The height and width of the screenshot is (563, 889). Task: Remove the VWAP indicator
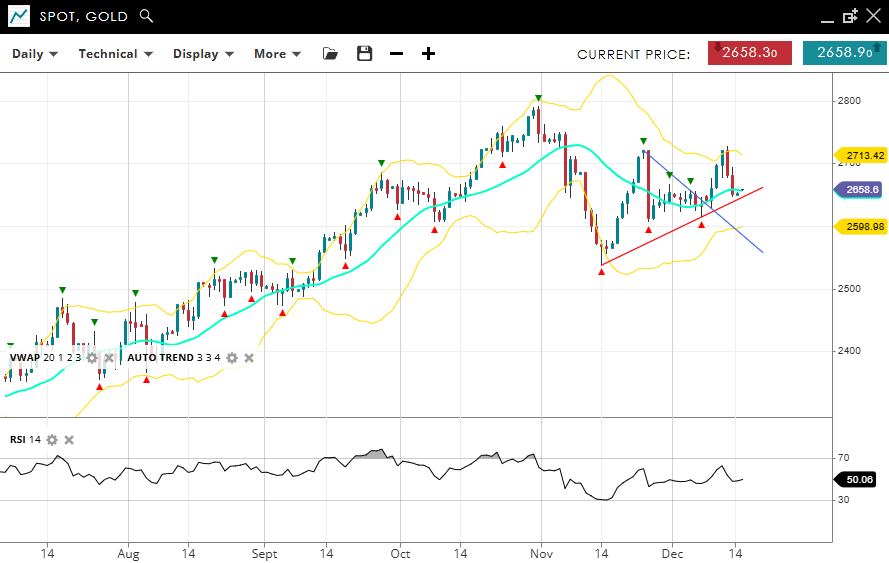coord(109,358)
